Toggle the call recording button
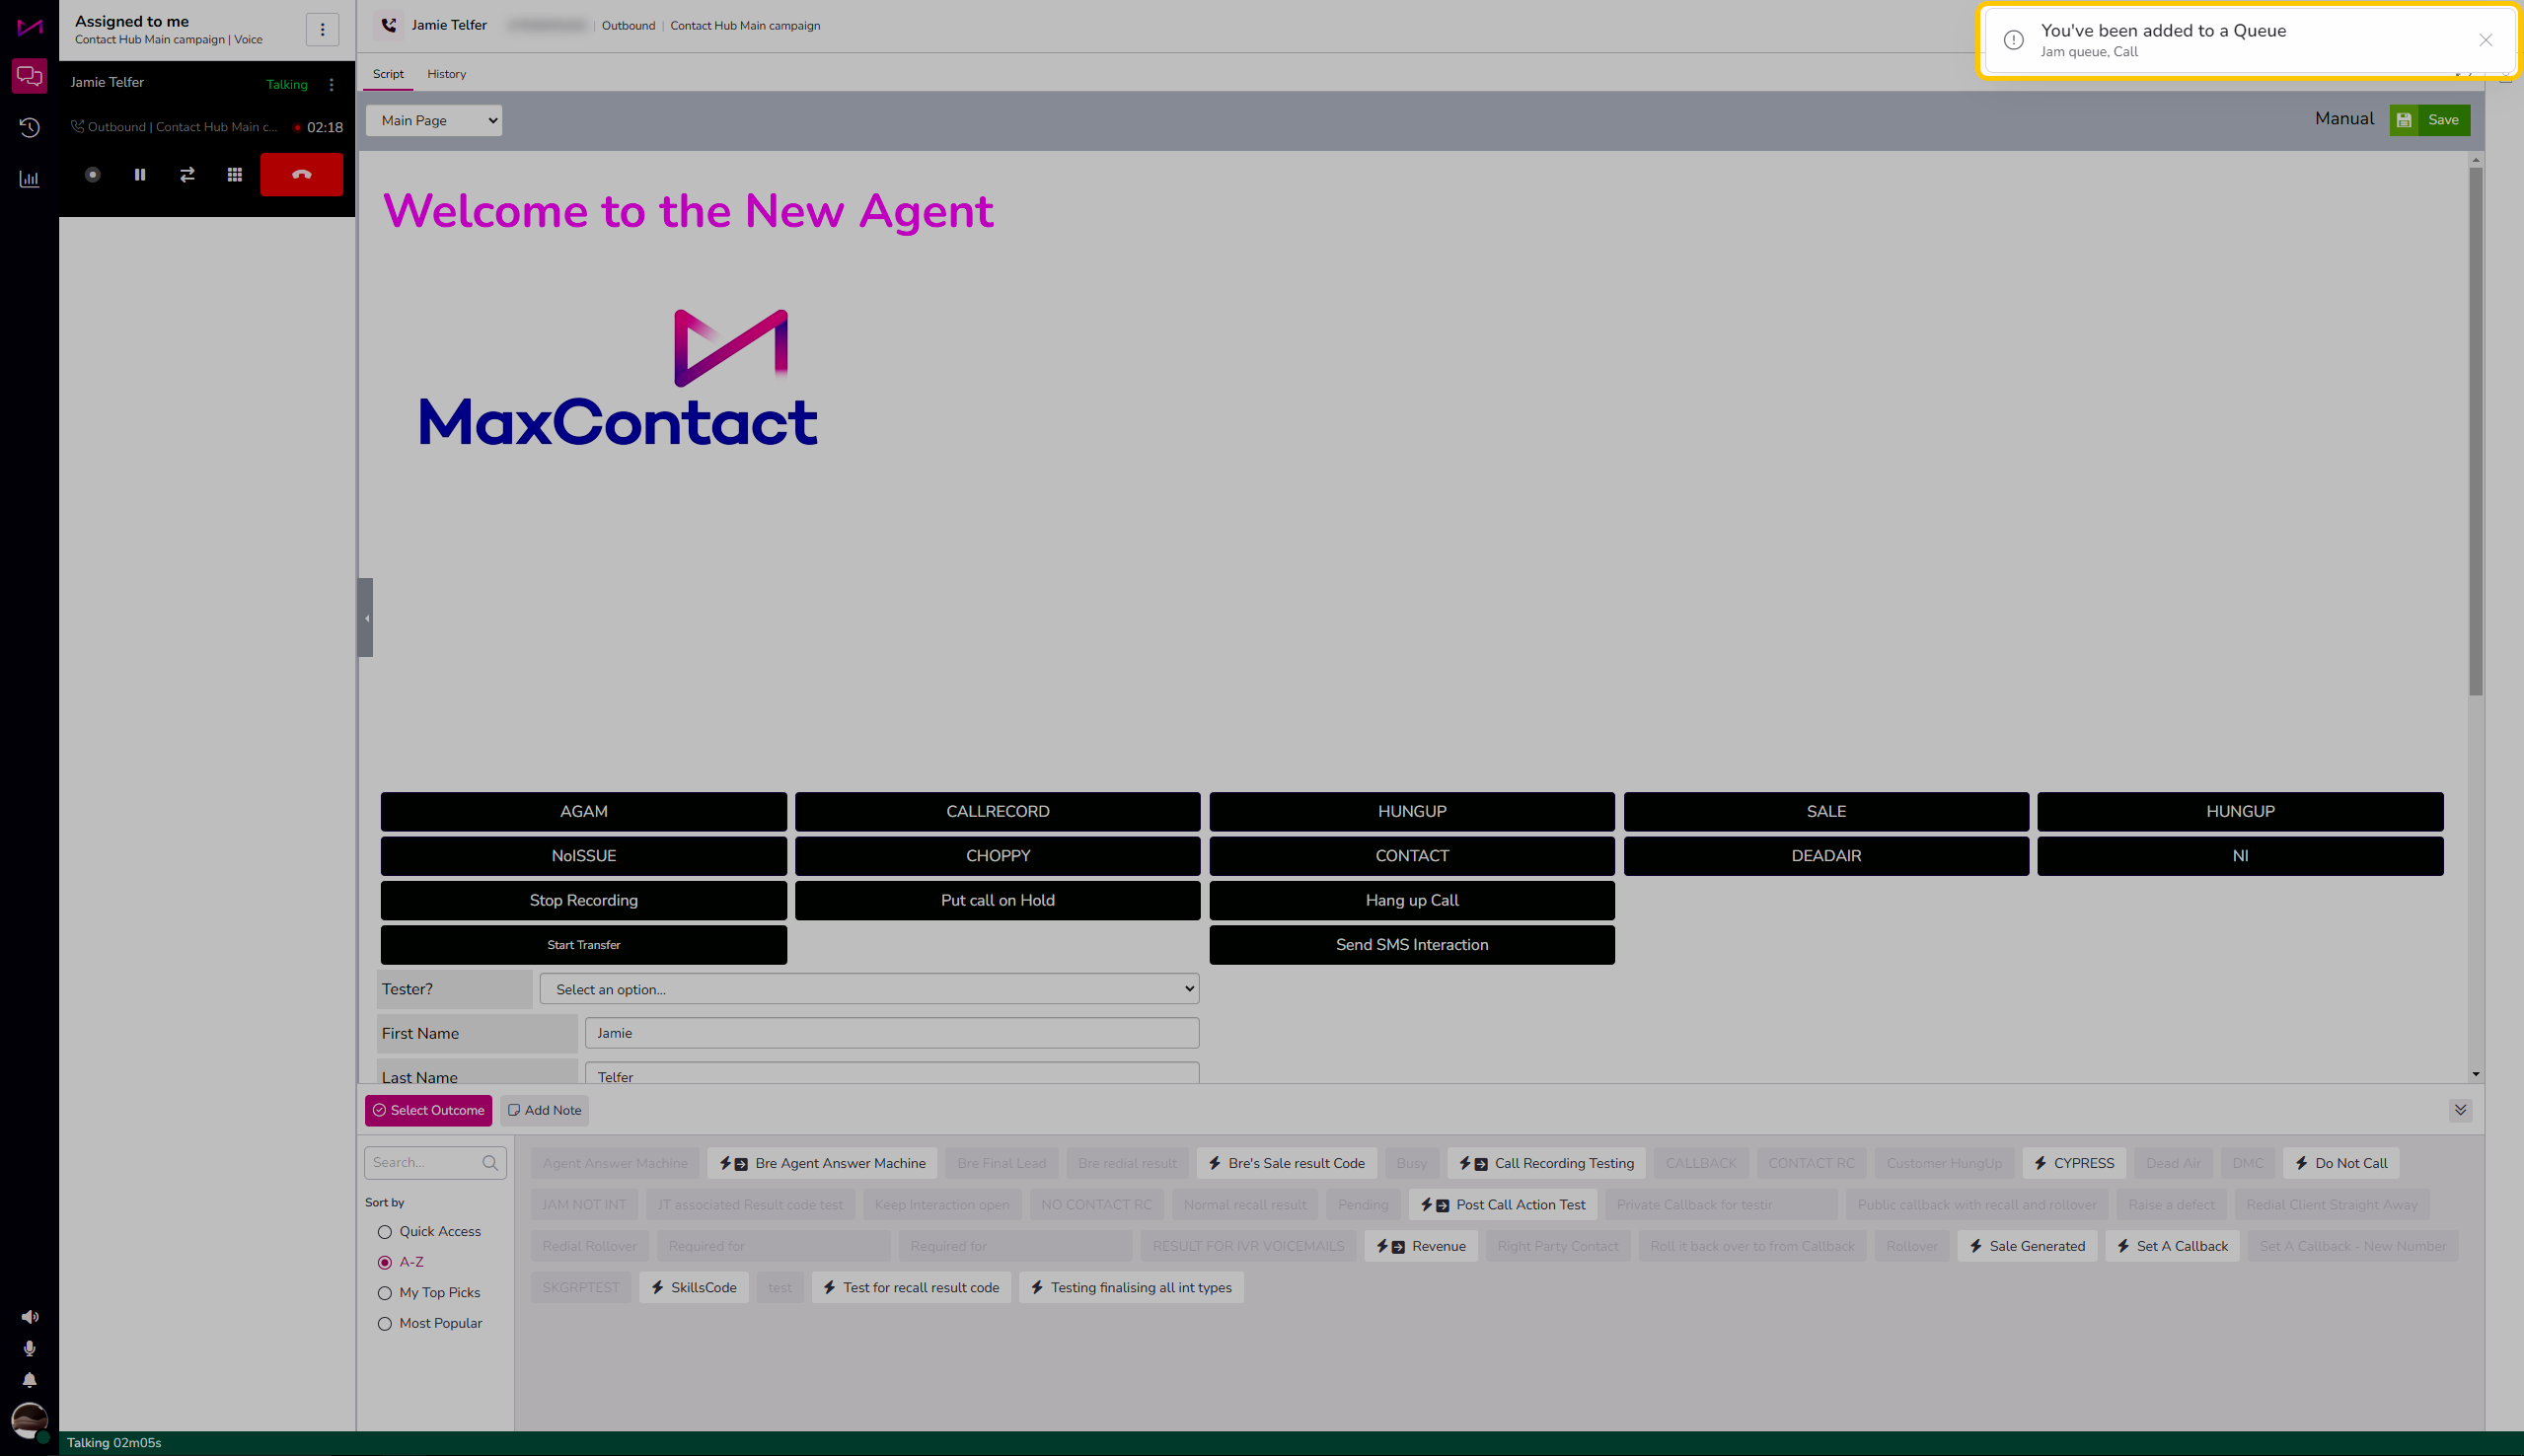 pos(92,174)
